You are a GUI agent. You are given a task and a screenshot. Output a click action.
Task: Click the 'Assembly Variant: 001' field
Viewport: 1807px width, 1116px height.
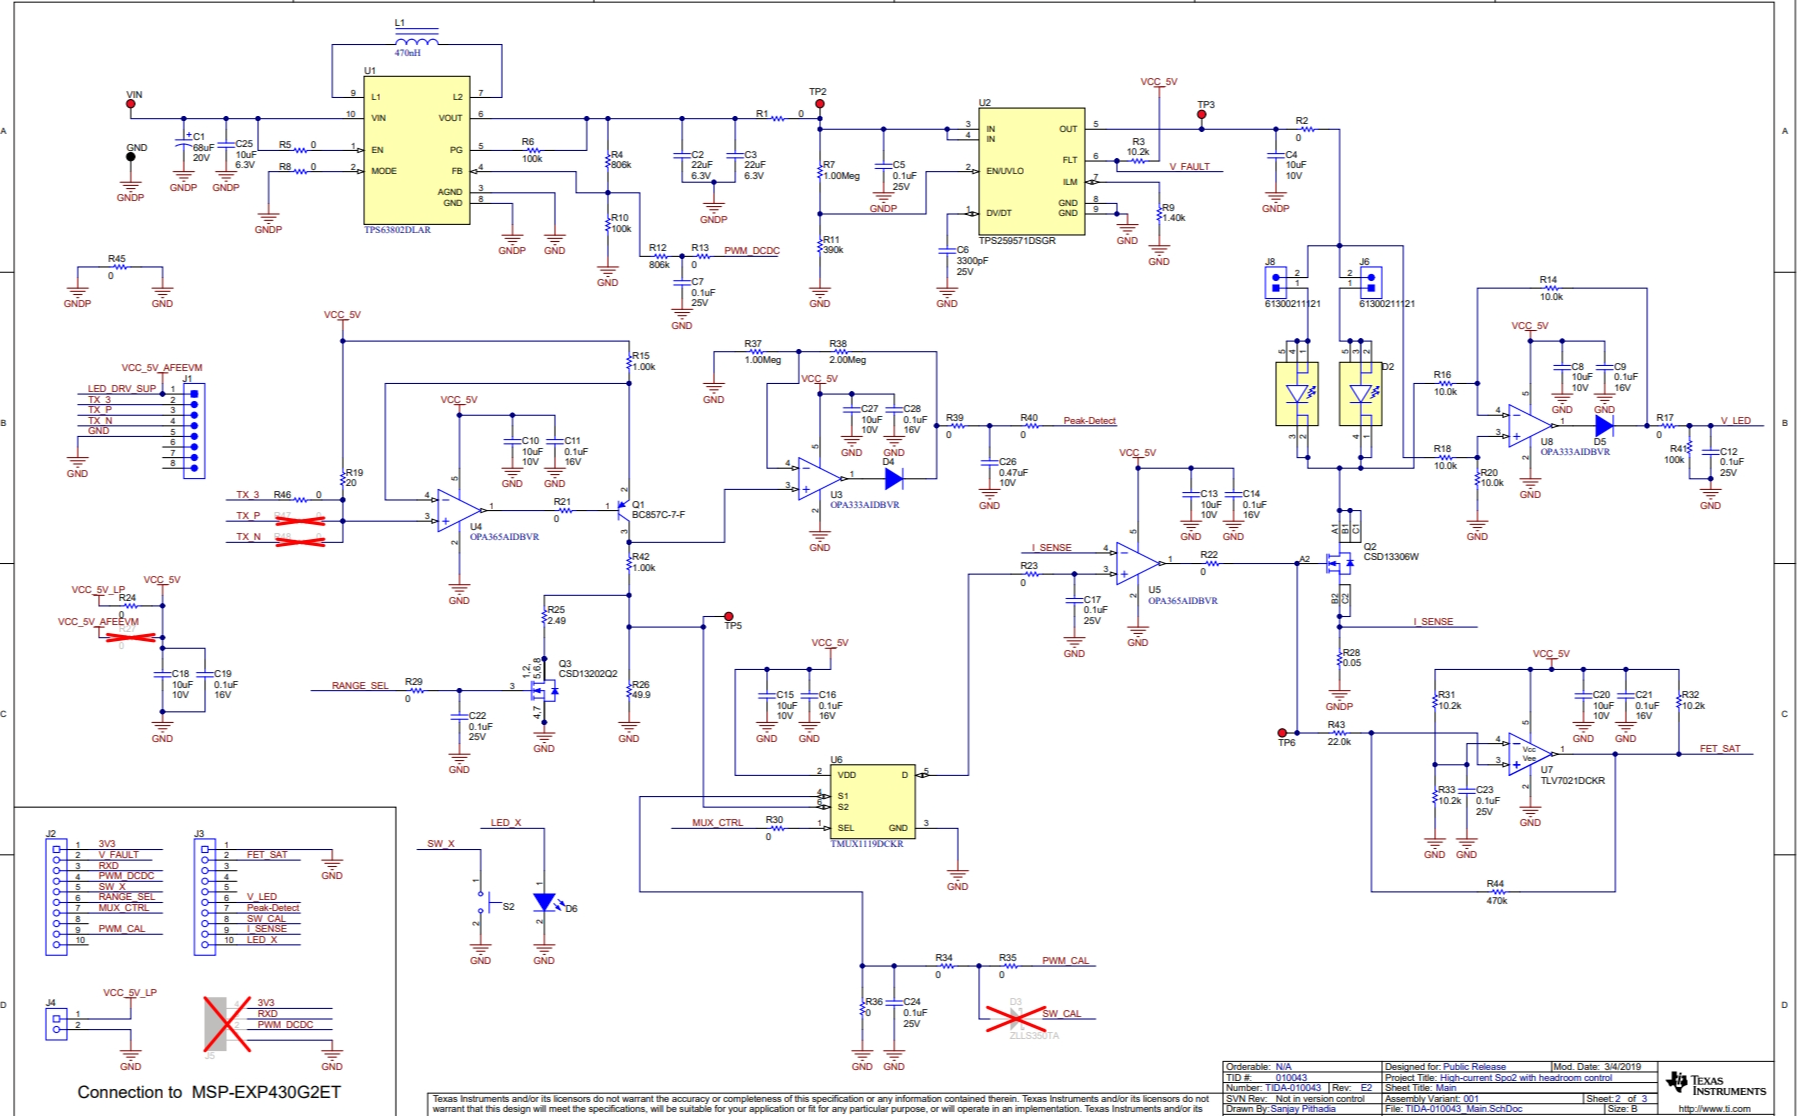point(1432,1098)
